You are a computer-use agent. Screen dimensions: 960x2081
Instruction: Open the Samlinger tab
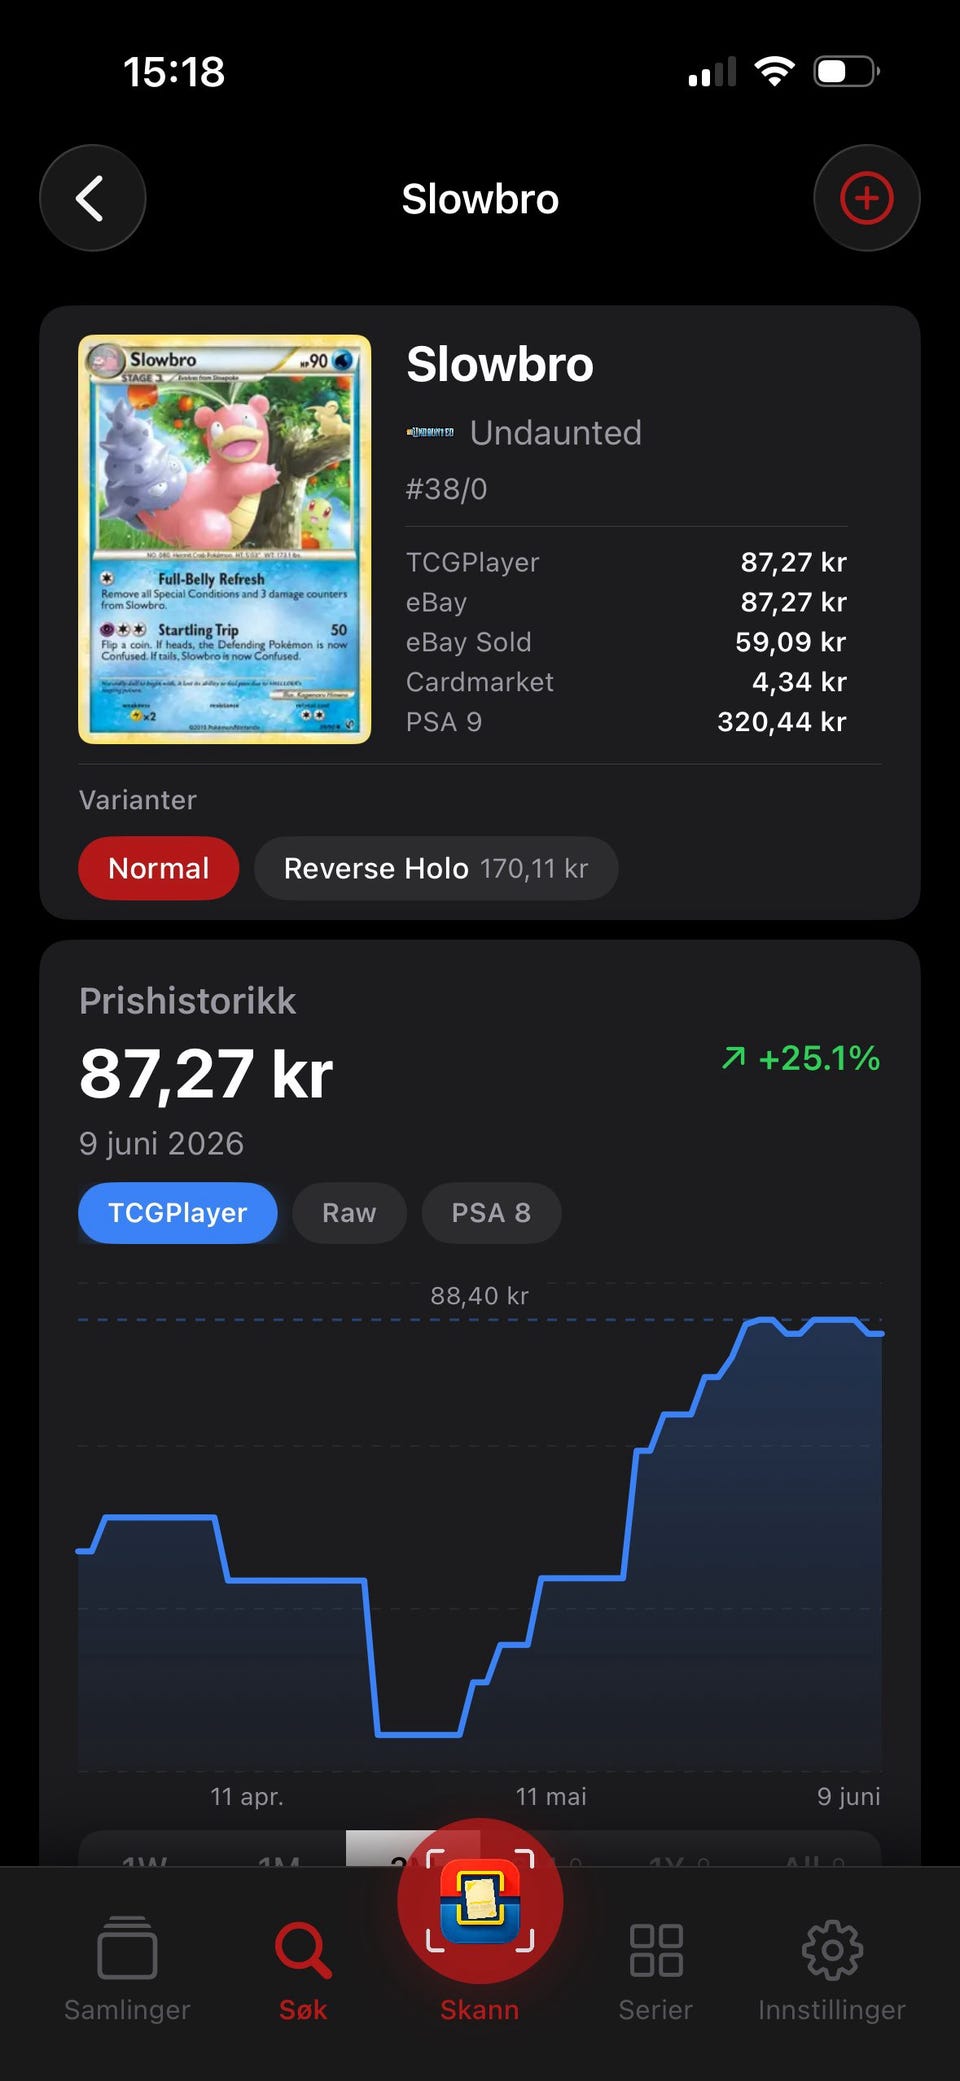pyautogui.click(x=127, y=1969)
